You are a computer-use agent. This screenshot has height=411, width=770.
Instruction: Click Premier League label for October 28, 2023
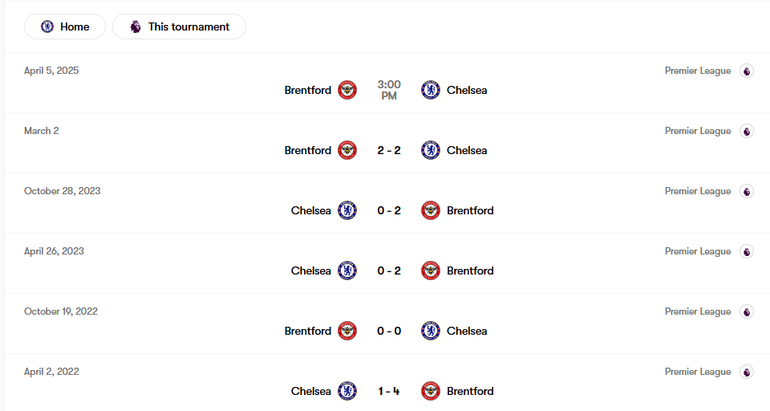tap(697, 191)
